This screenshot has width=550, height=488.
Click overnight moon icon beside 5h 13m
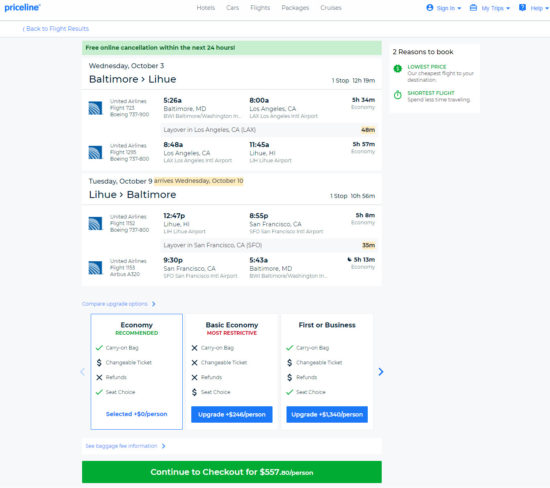click(349, 260)
